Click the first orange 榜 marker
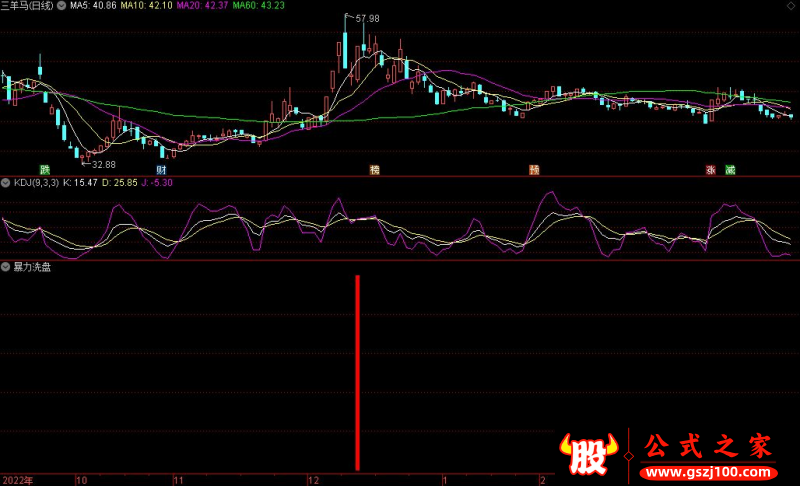800x486 pixels. (x=375, y=169)
